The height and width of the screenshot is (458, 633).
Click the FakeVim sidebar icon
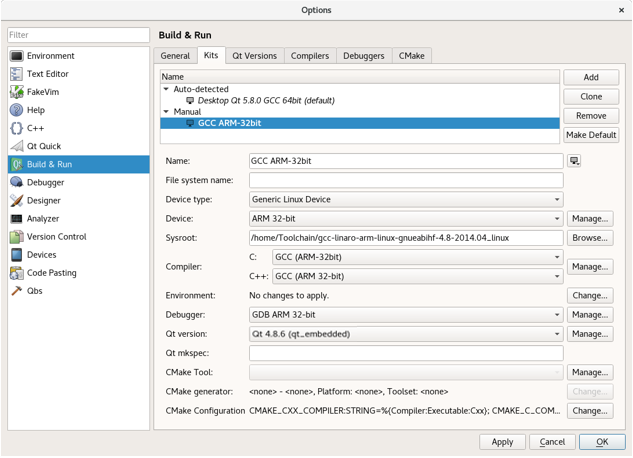click(17, 92)
